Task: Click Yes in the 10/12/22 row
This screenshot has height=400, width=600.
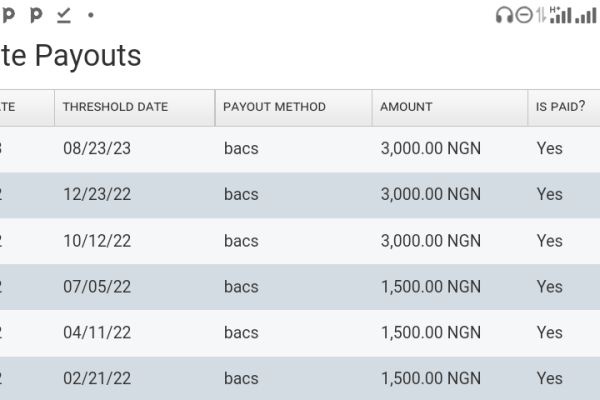Action: [549, 241]
